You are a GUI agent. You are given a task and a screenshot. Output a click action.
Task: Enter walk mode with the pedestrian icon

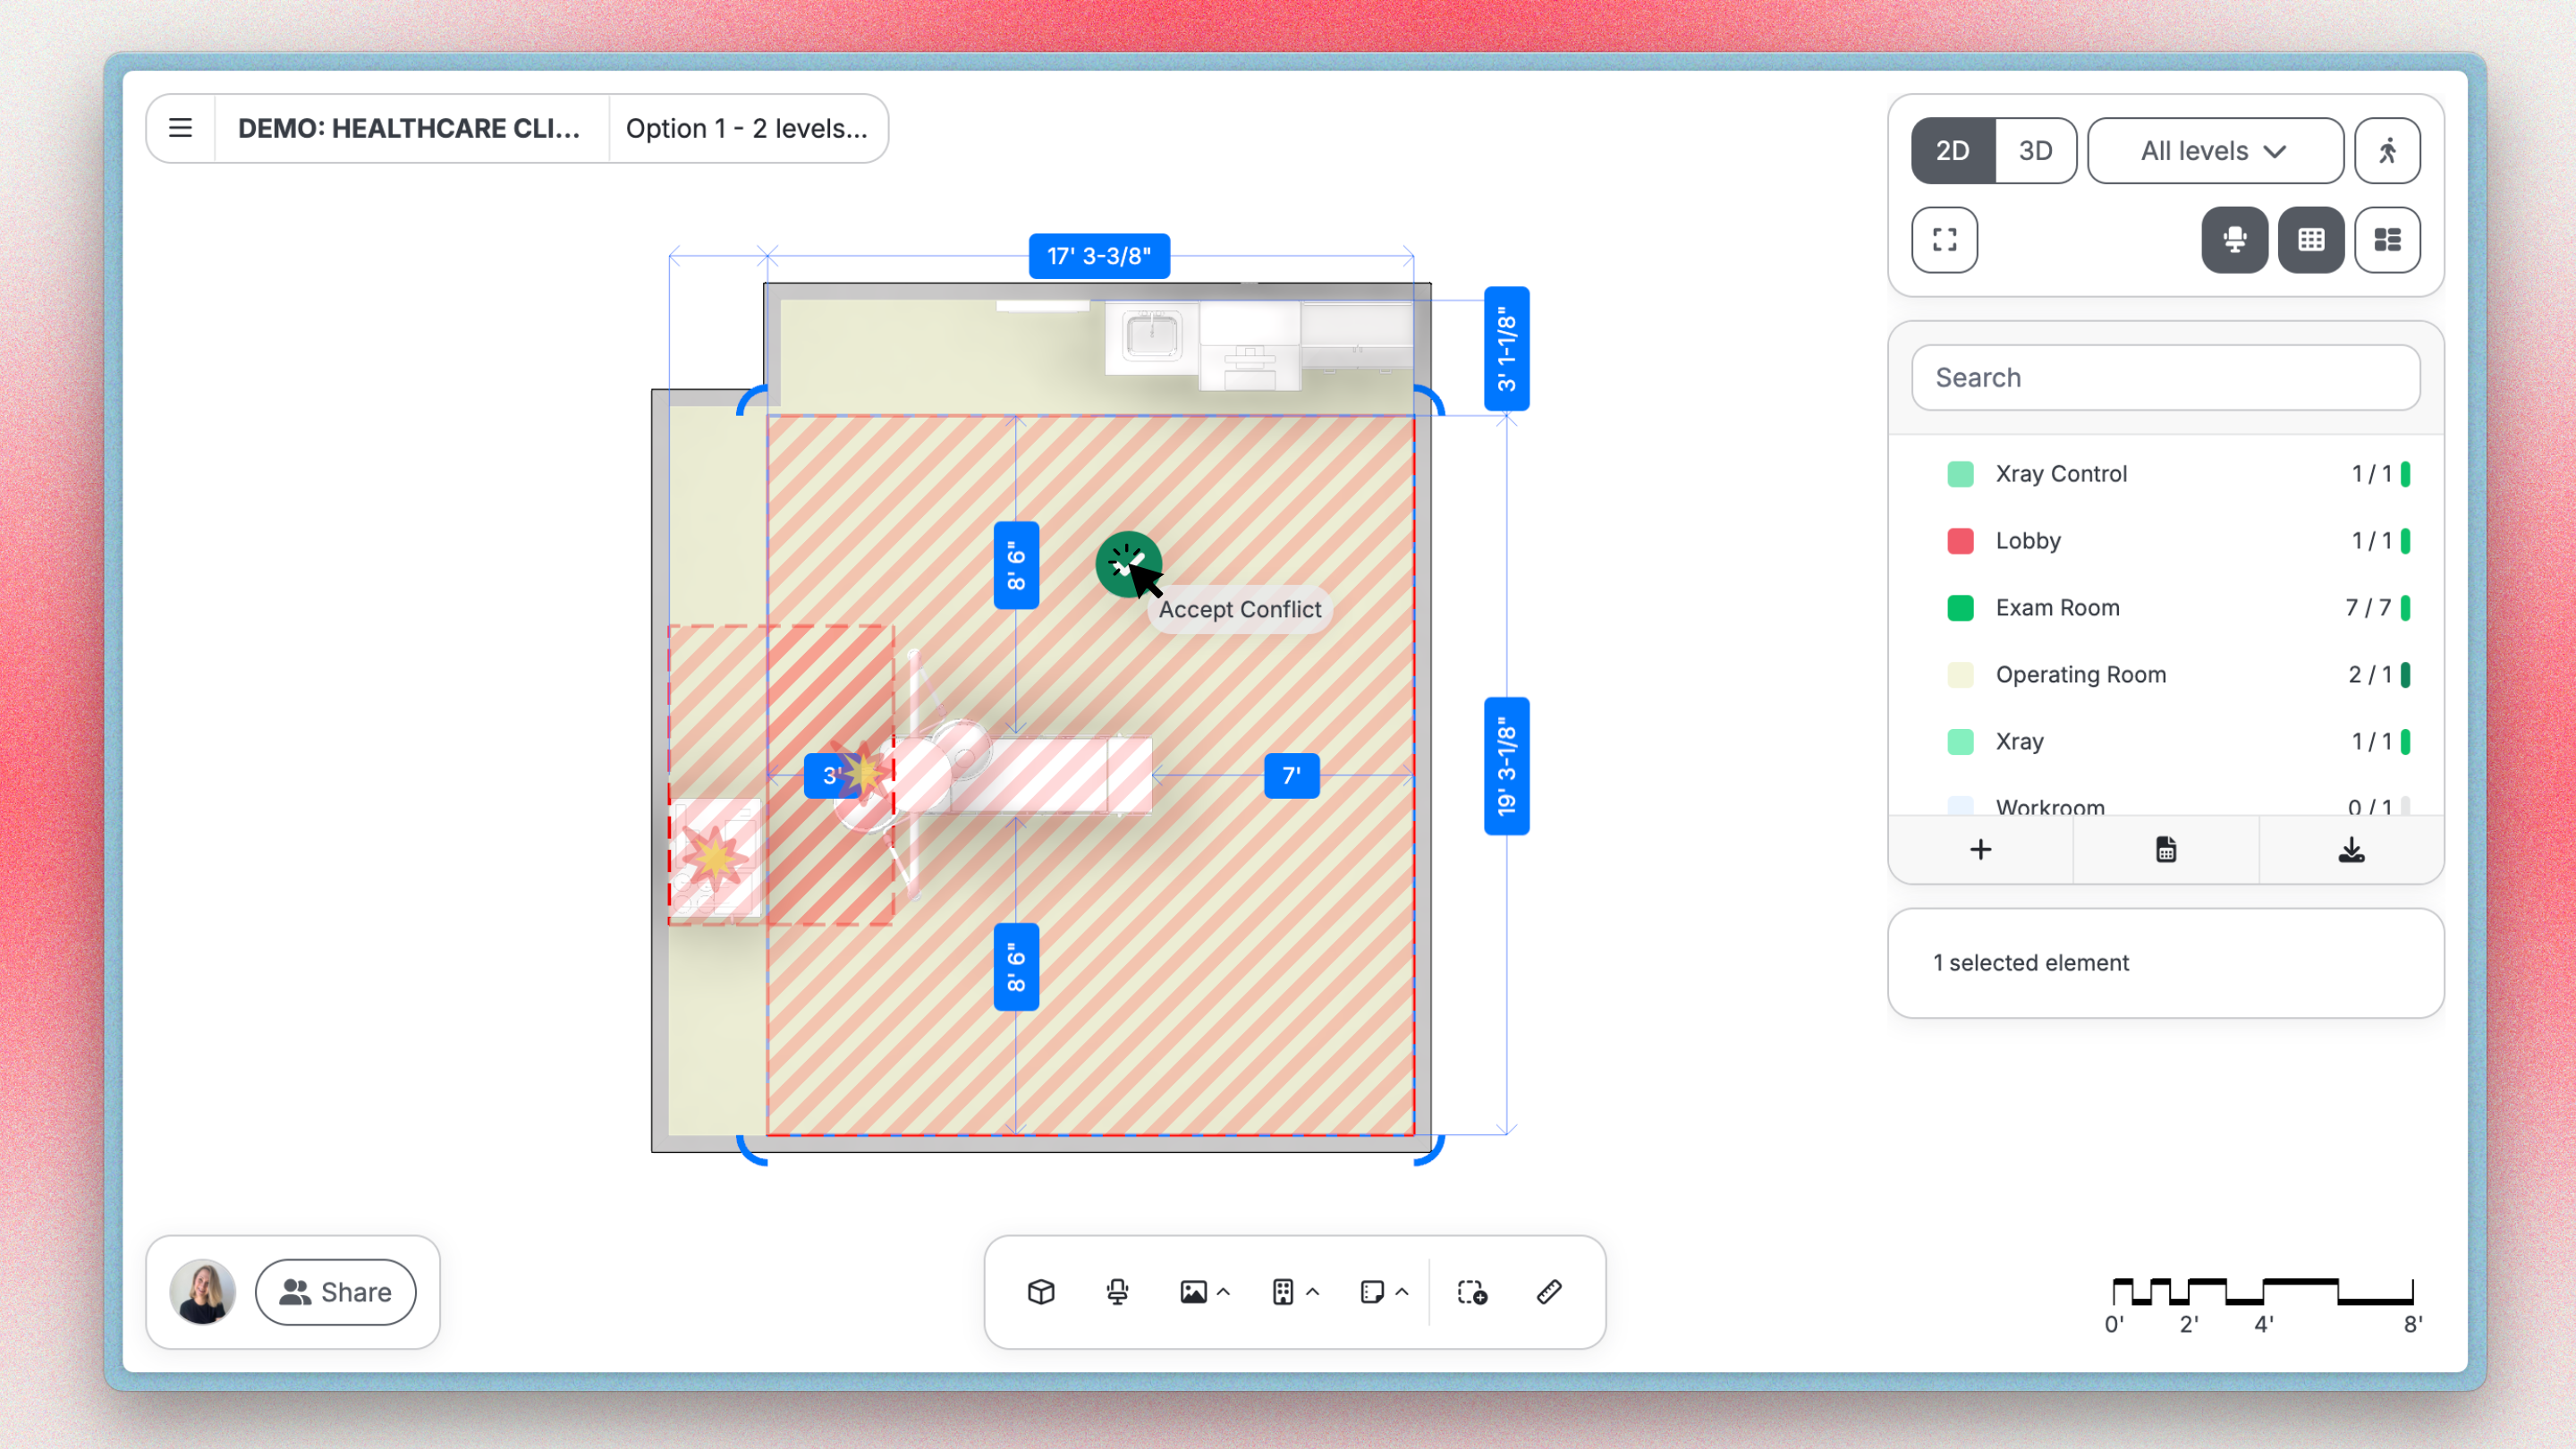tap(2387, 151)
